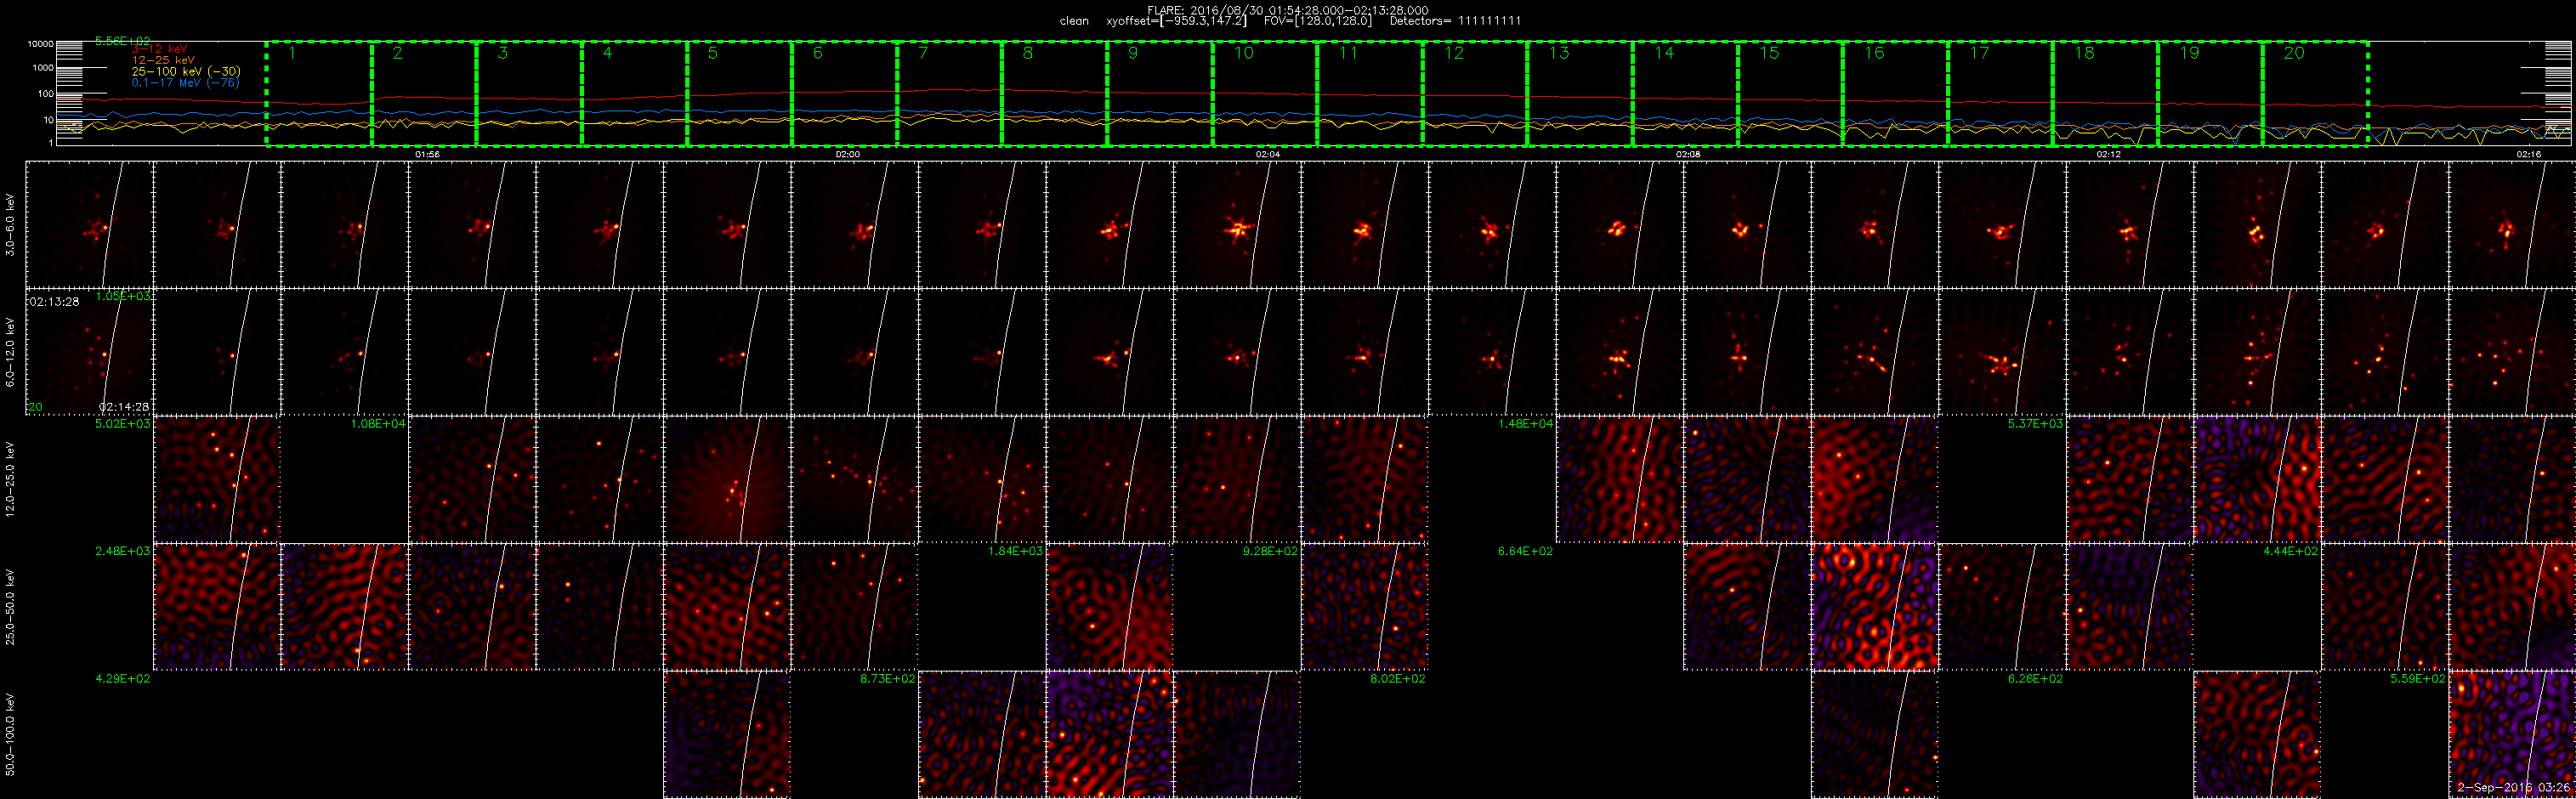Click the orange 12-25 keV legend entry

click(x=163, y=60)
